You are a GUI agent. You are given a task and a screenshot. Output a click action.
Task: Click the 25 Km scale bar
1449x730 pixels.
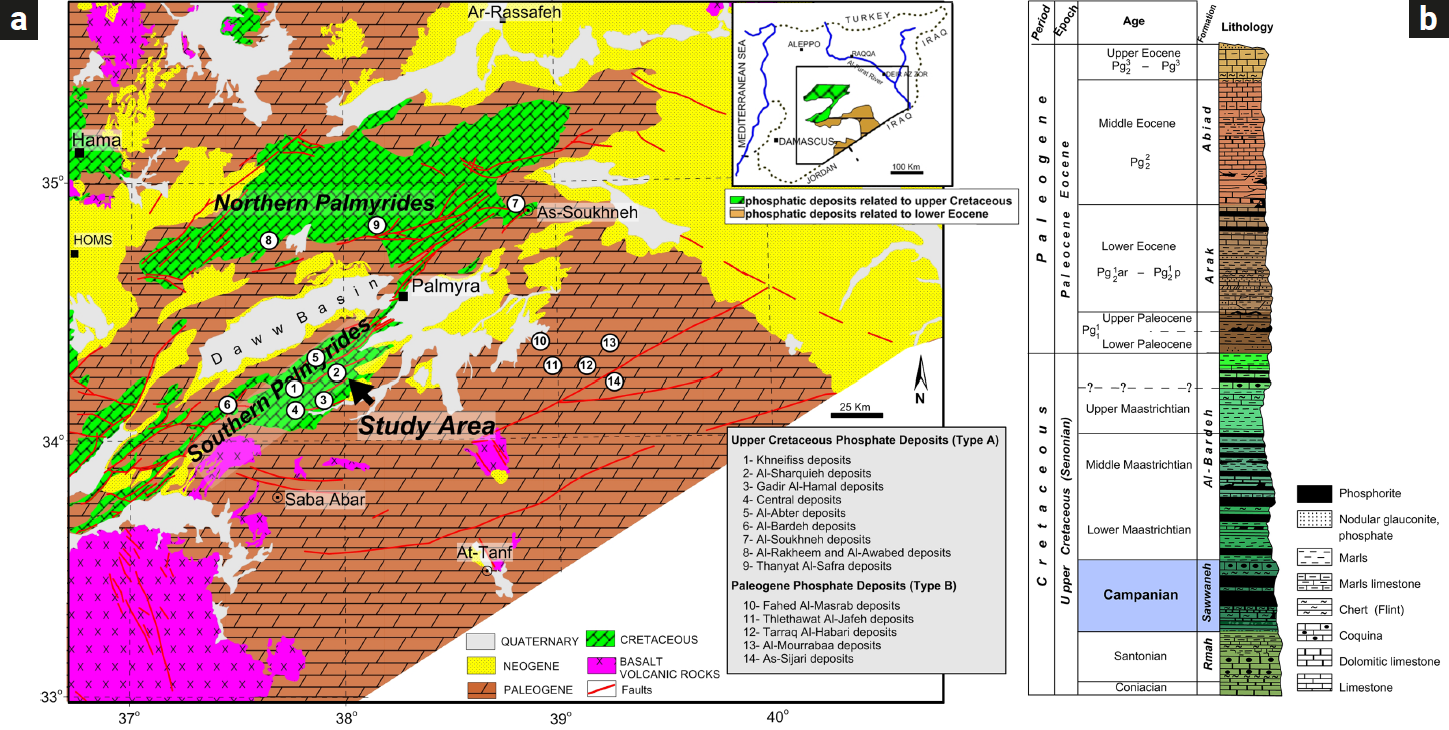[852, 414]
